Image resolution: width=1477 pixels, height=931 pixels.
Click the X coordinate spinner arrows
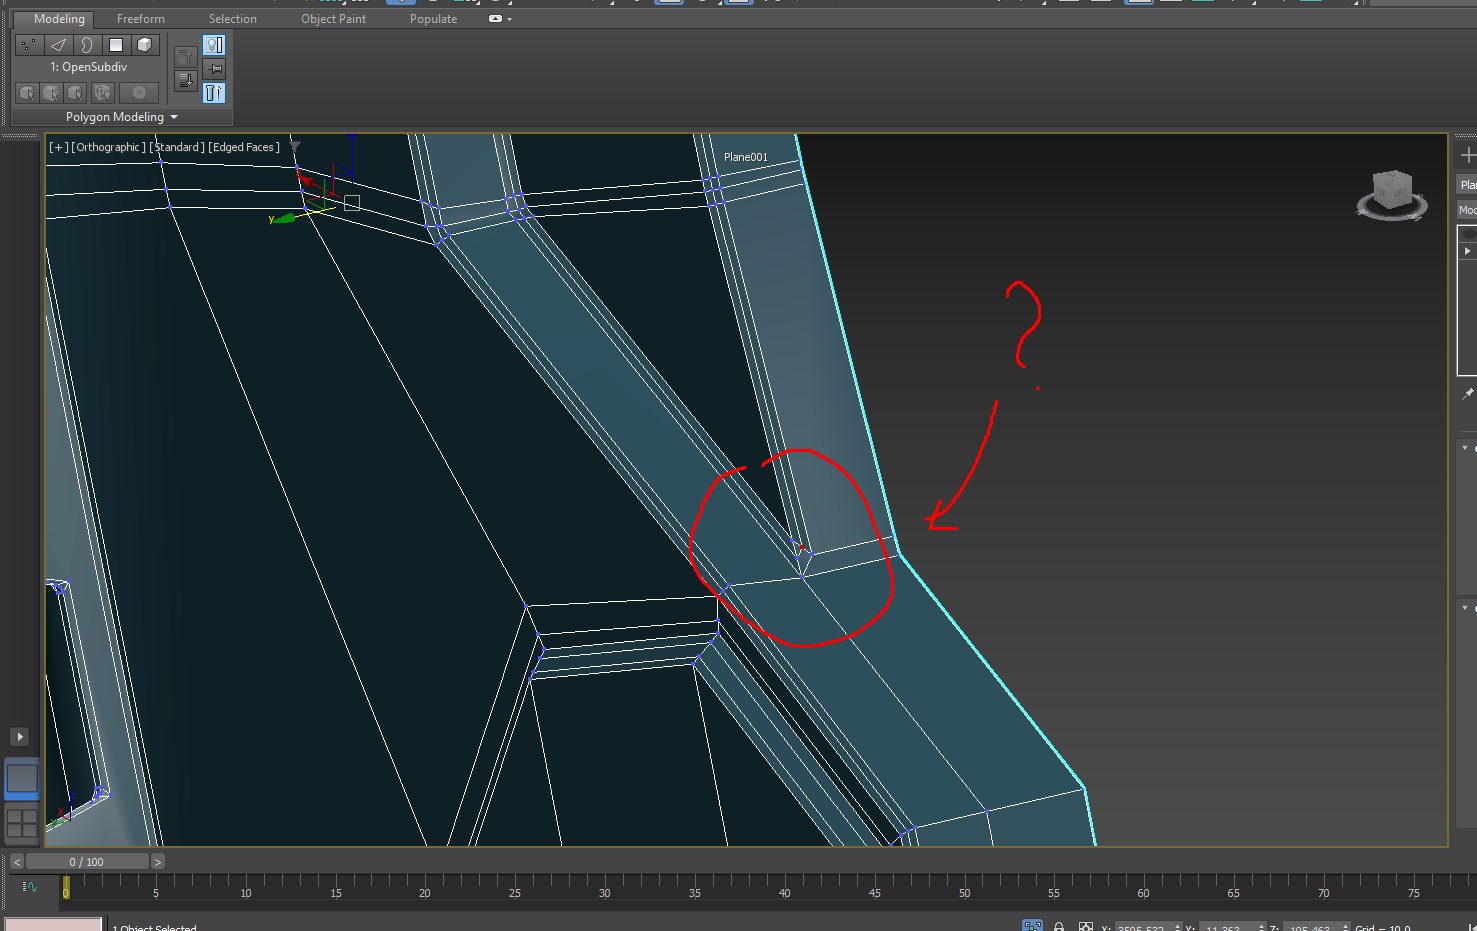point(1177,927)
